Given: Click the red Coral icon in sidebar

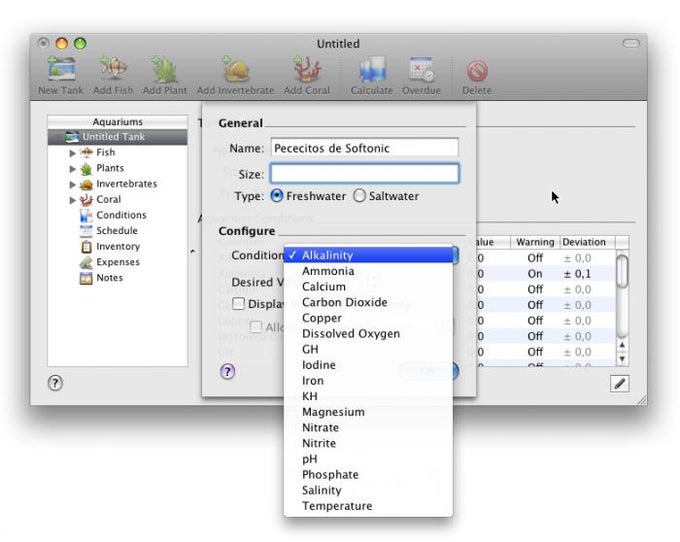Looking at the screenshot, I should (86, 200).
